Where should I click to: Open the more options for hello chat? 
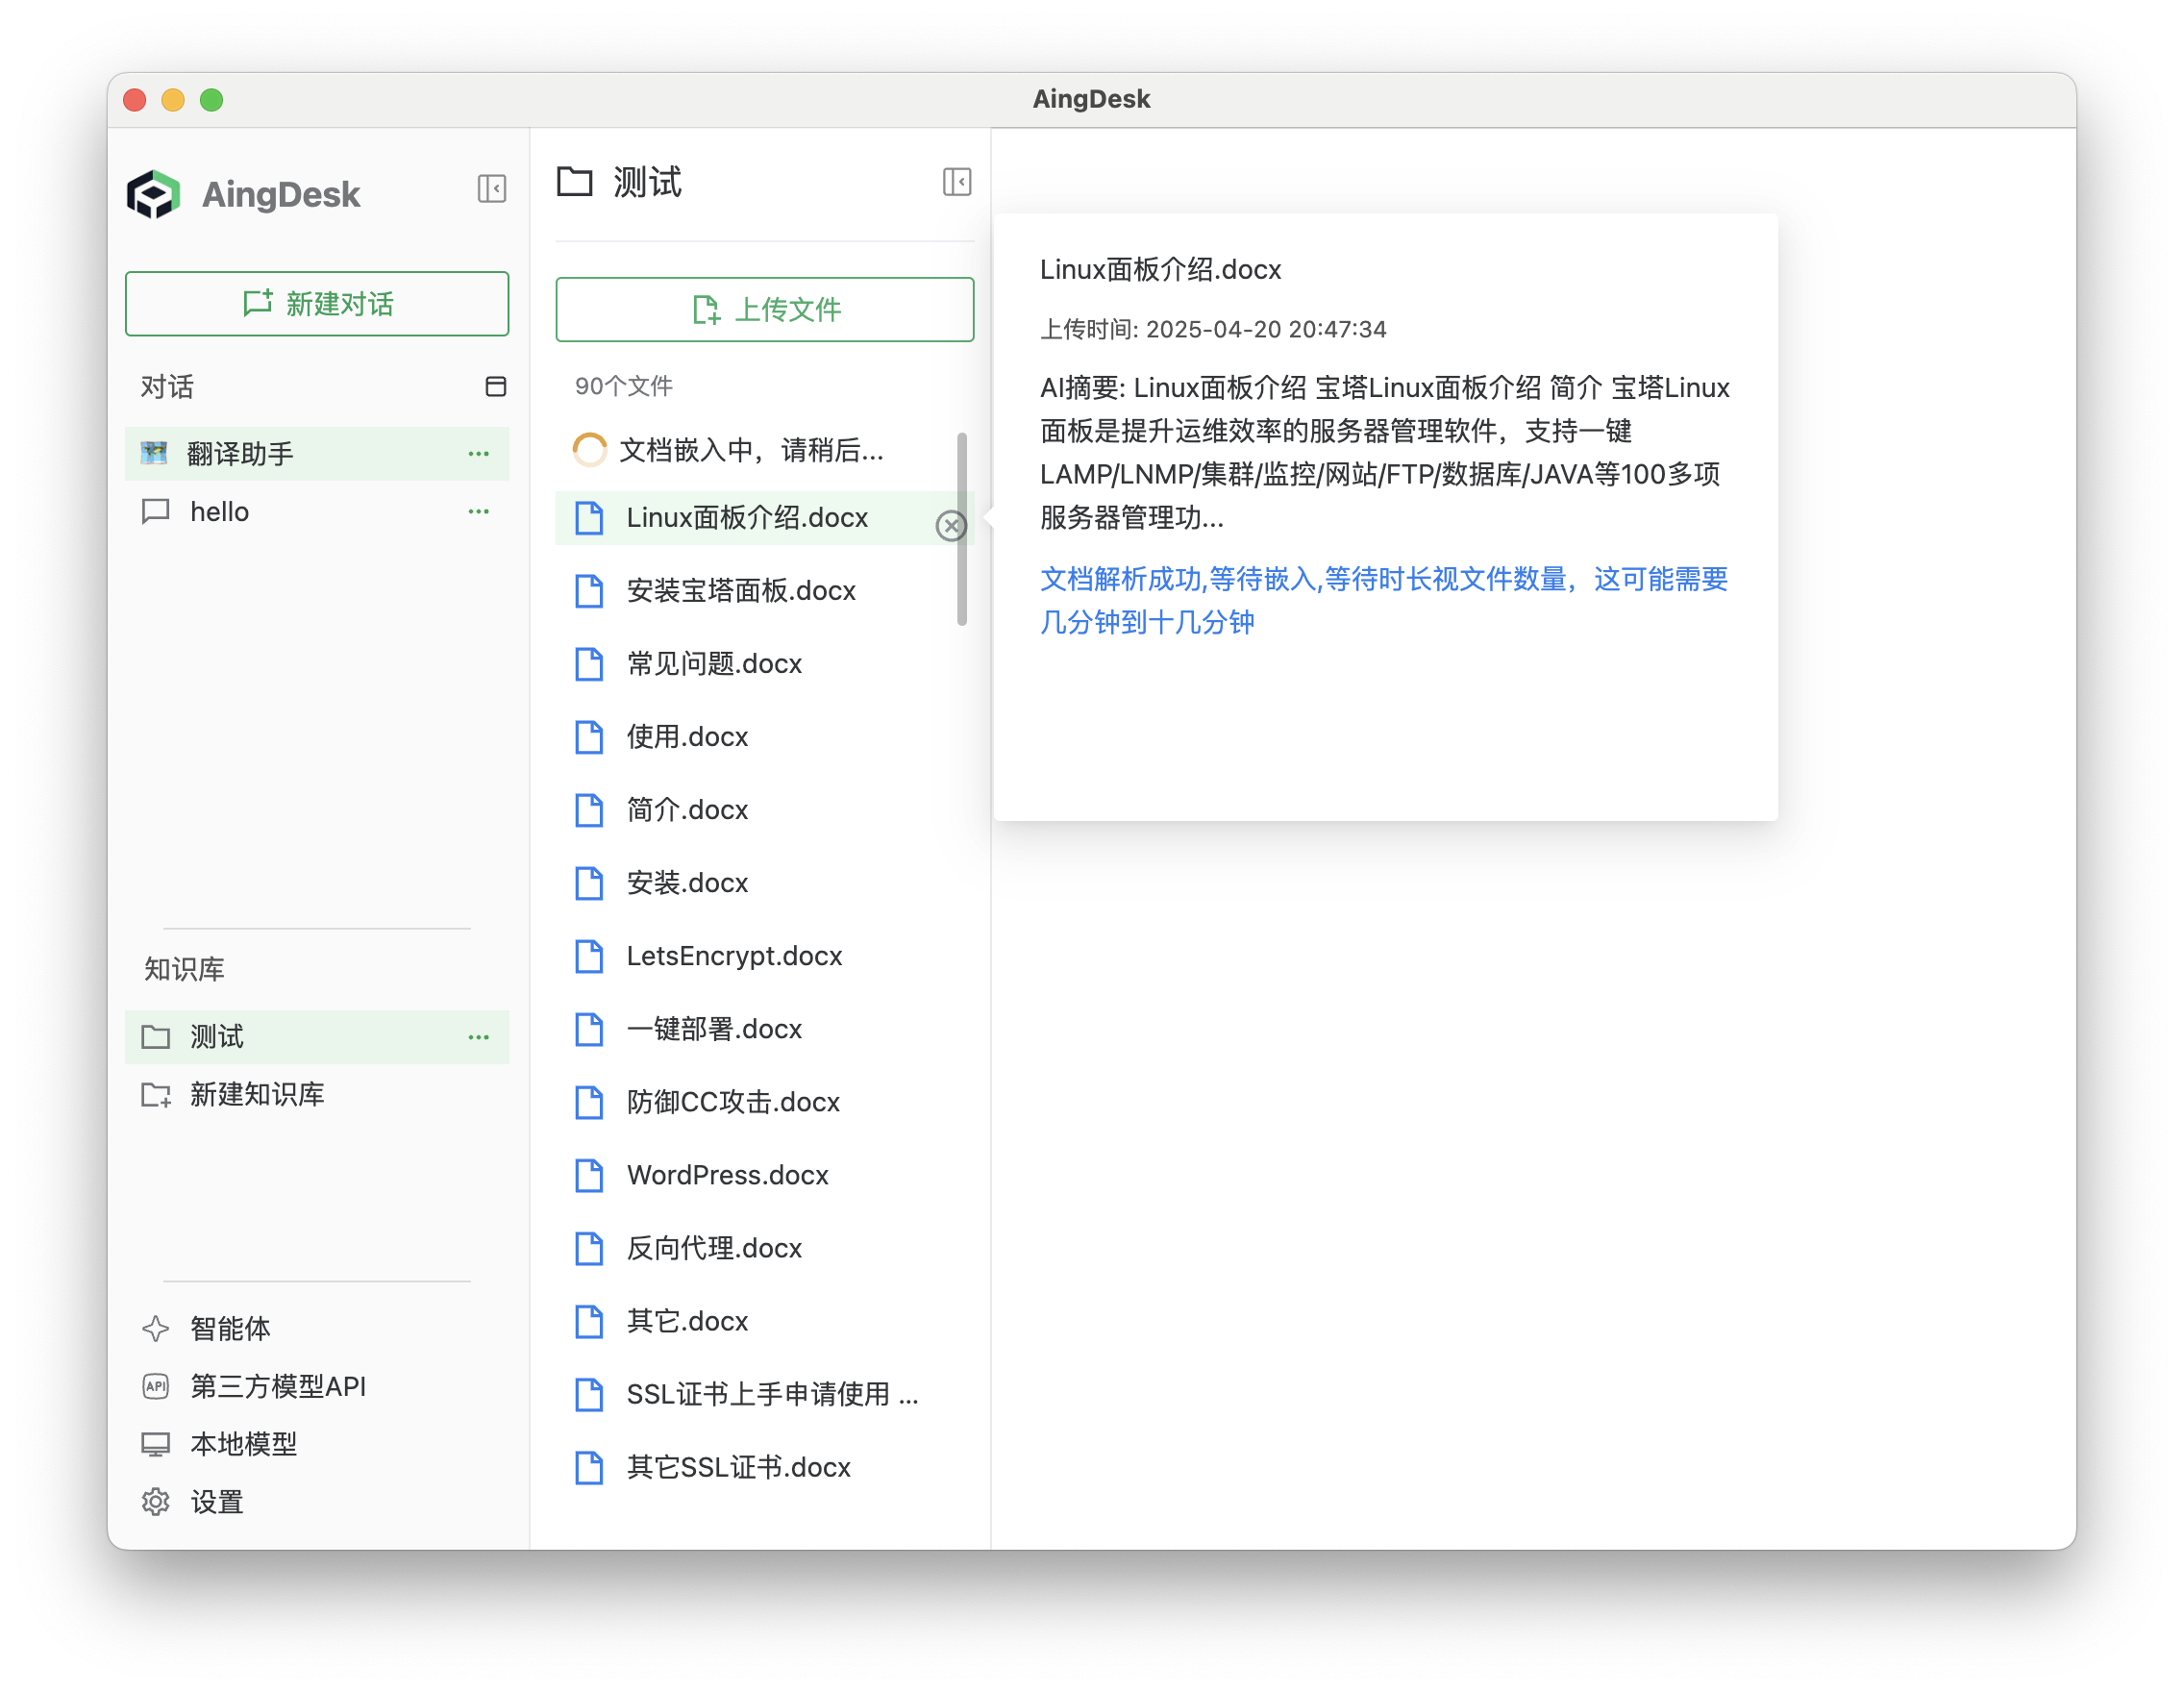point(478,512)
